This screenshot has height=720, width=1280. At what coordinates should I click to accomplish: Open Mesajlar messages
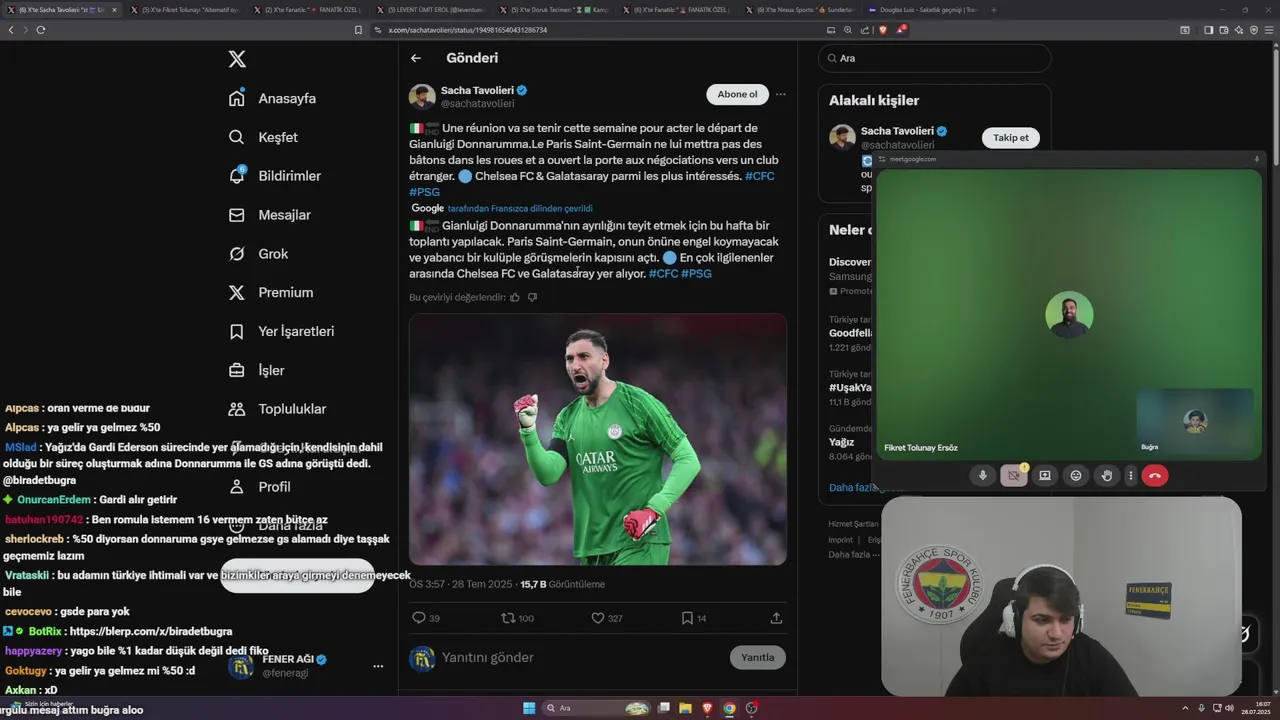pyautogui.click(x=269, y=215)
